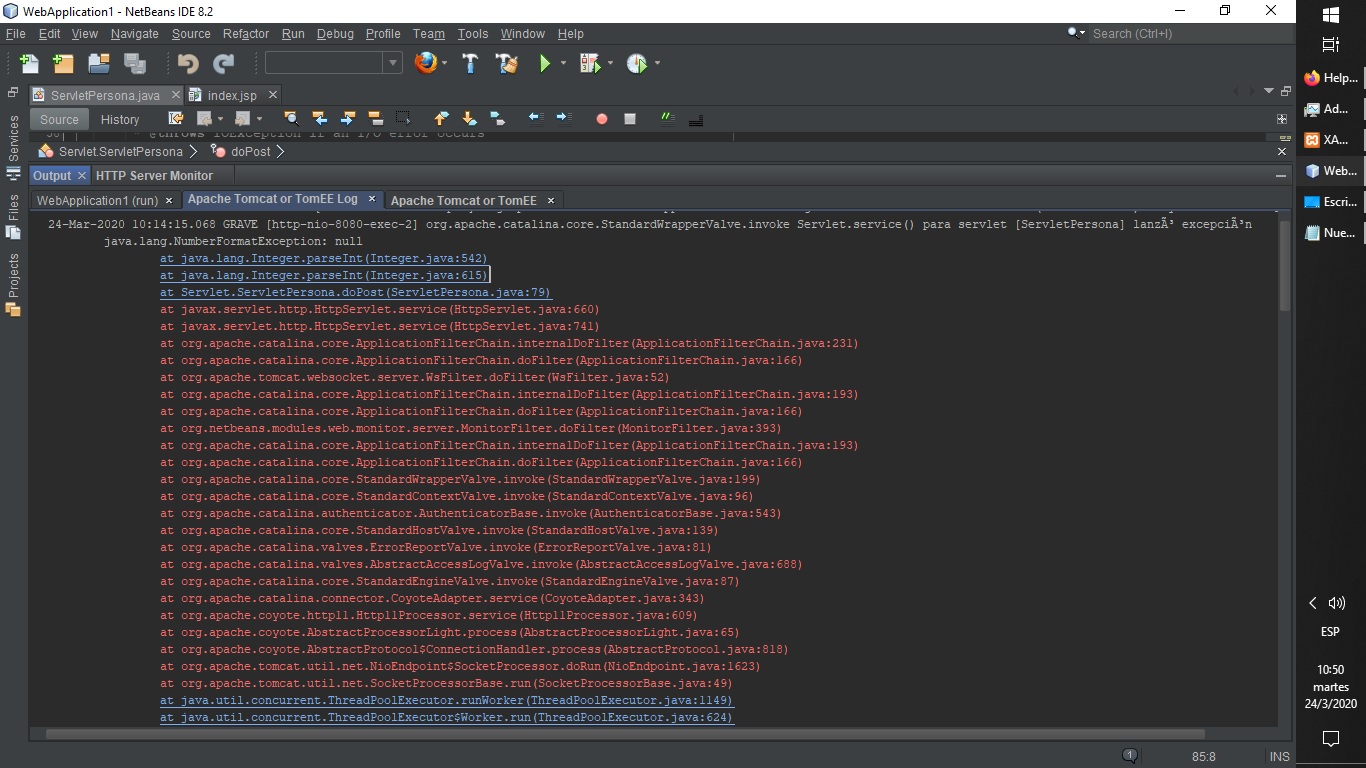This screenshot has height=768, width=1366.
Task: Shift Line Right in editor toolbar
Action: tap(564, 118)
